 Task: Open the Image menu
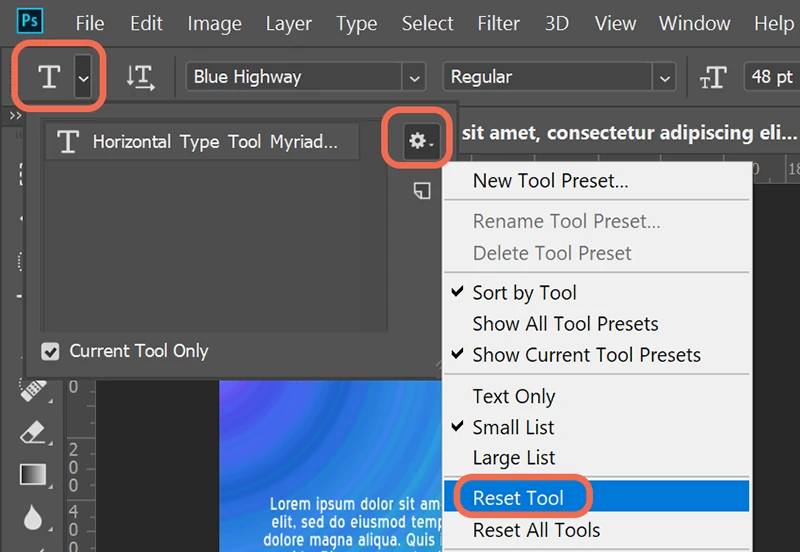[x=214, y=24]
